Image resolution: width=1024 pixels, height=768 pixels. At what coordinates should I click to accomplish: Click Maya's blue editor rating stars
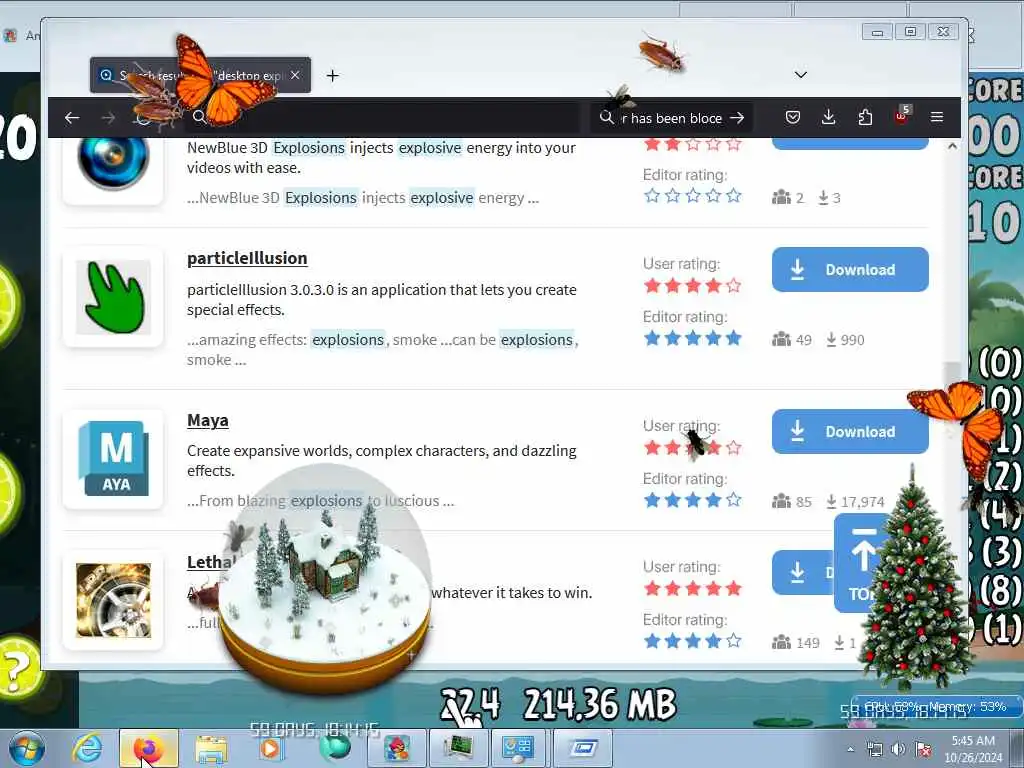(x=692, y=500)
